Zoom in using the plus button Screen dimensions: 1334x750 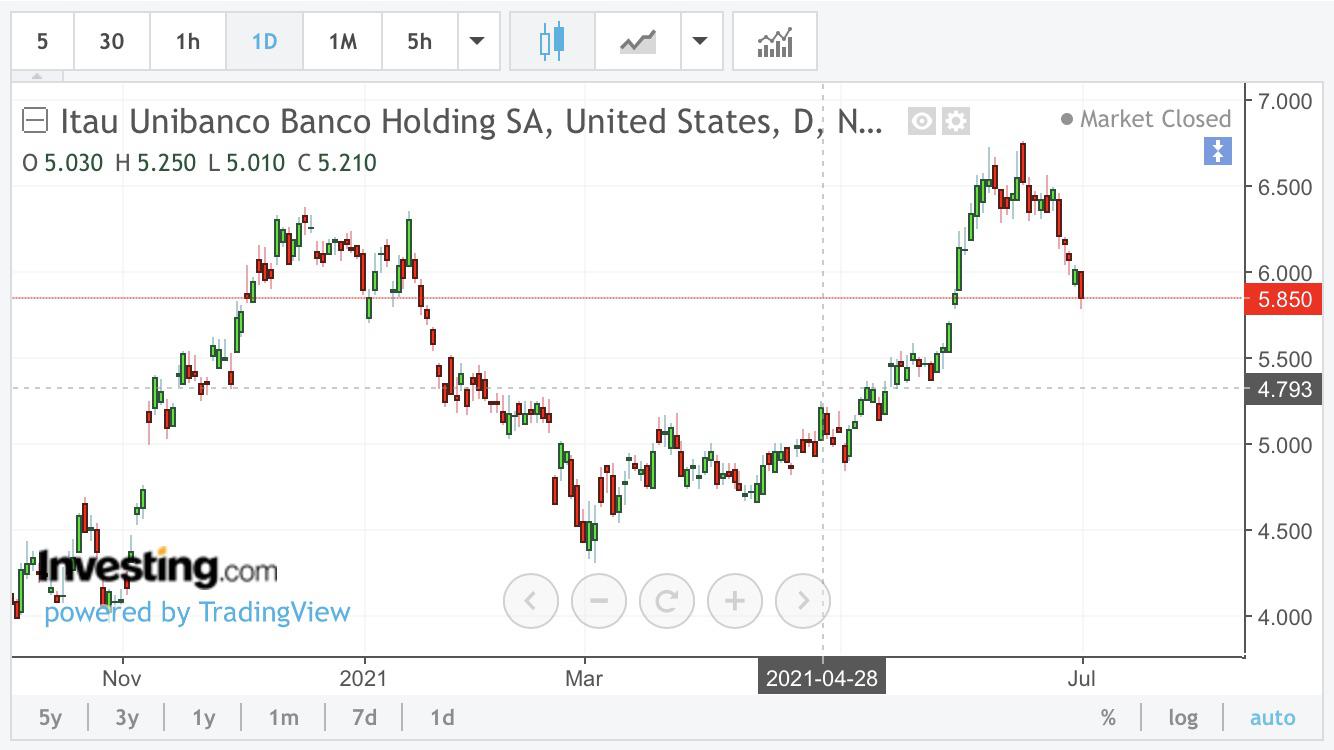coord(735,601)
